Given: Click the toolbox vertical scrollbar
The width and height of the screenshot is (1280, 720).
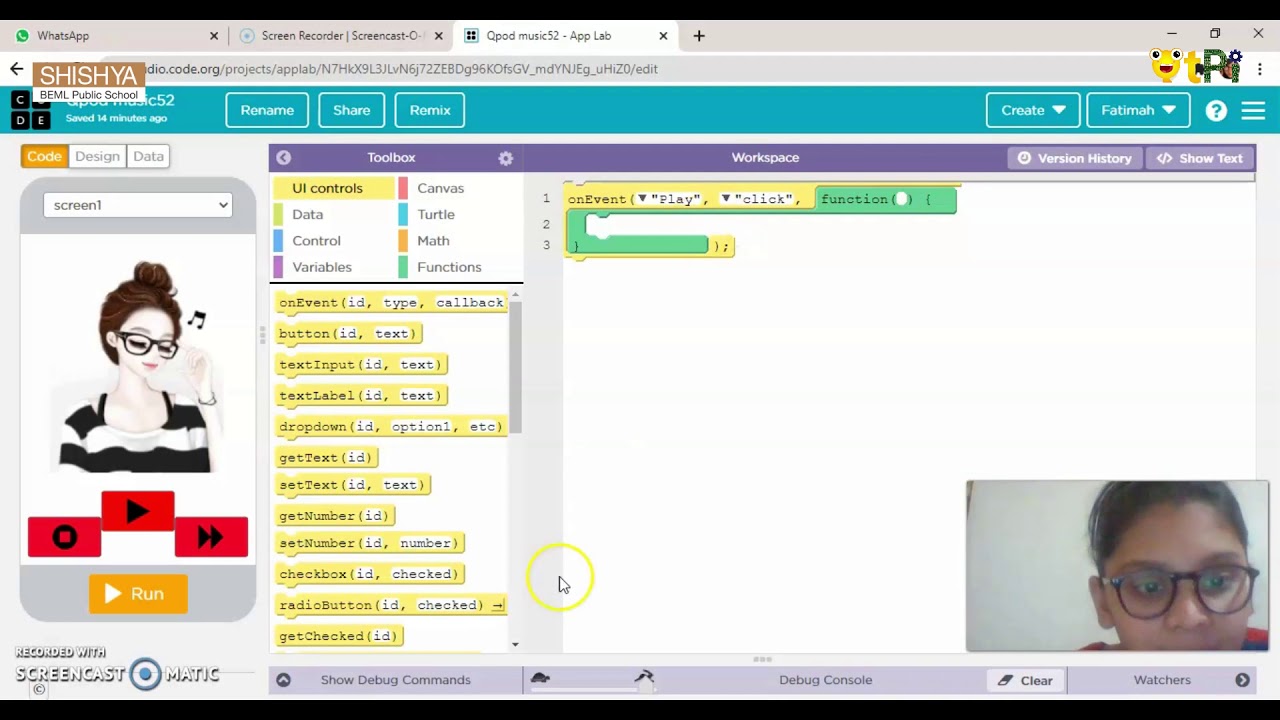Looking at the screenshot, I should click(x=515, y=366).
